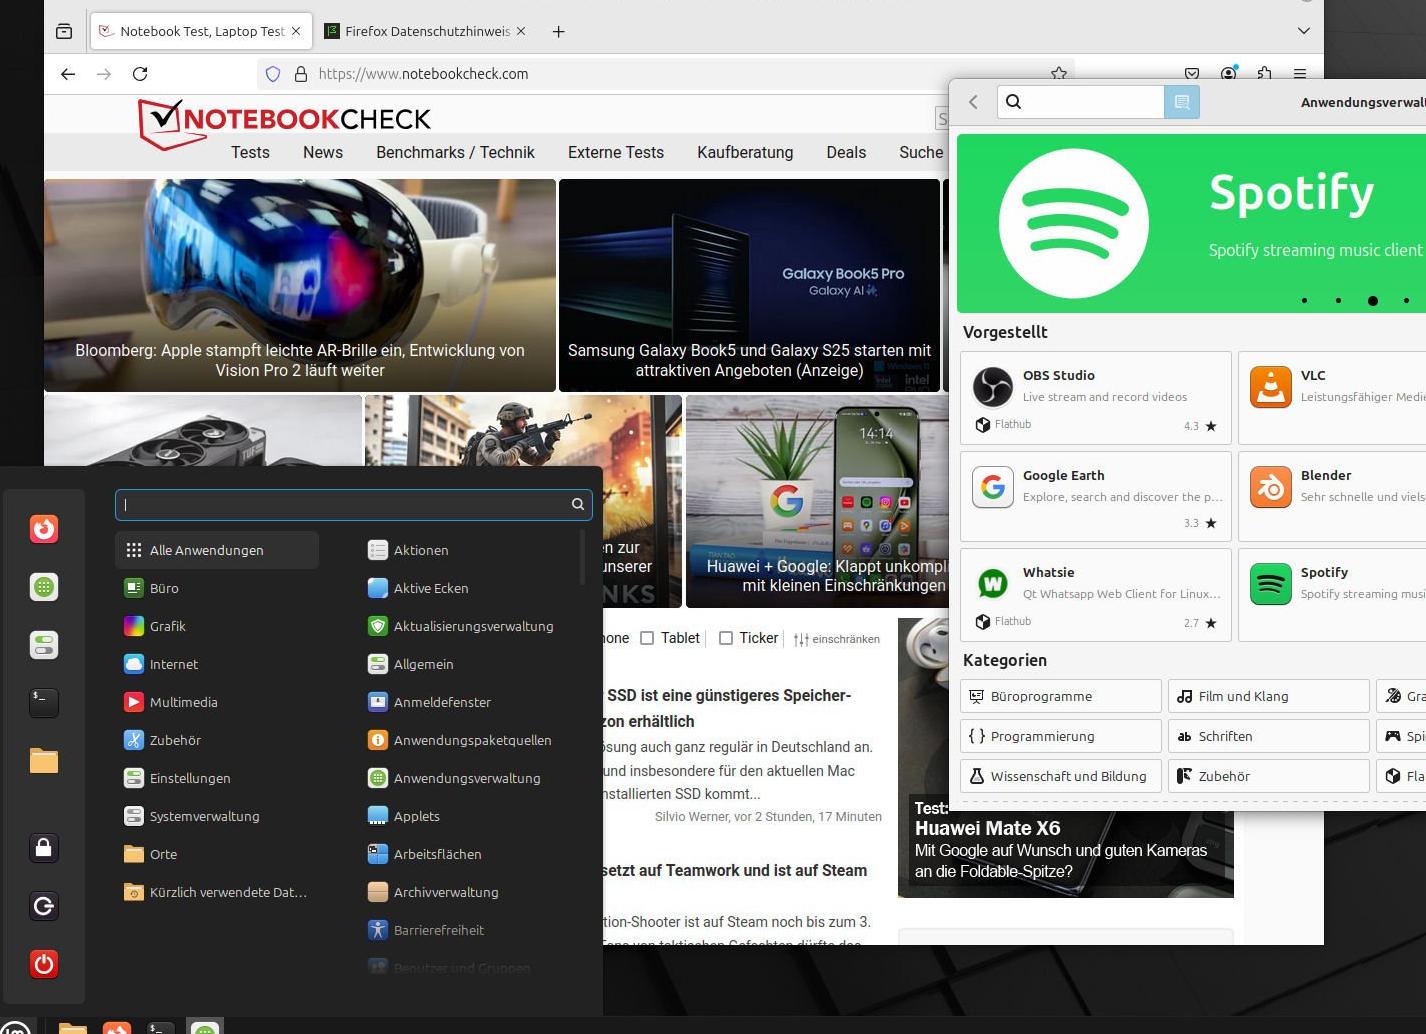Open Files folder icon in the favorites sidebar

tap(44, 761)
